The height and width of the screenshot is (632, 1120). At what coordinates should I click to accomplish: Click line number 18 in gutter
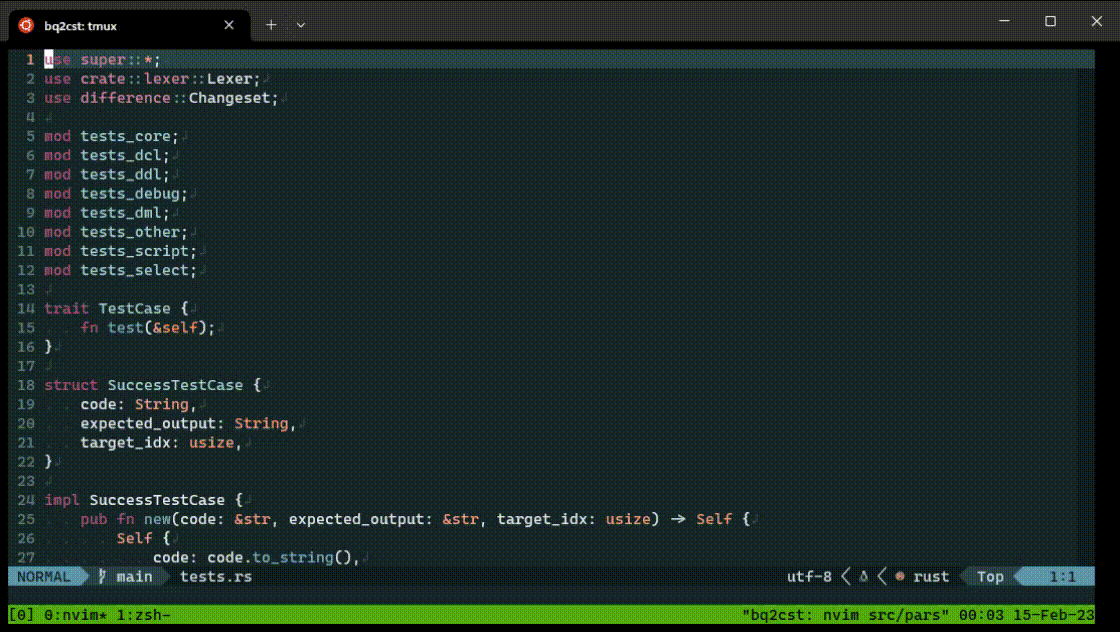tap(26, 385)
